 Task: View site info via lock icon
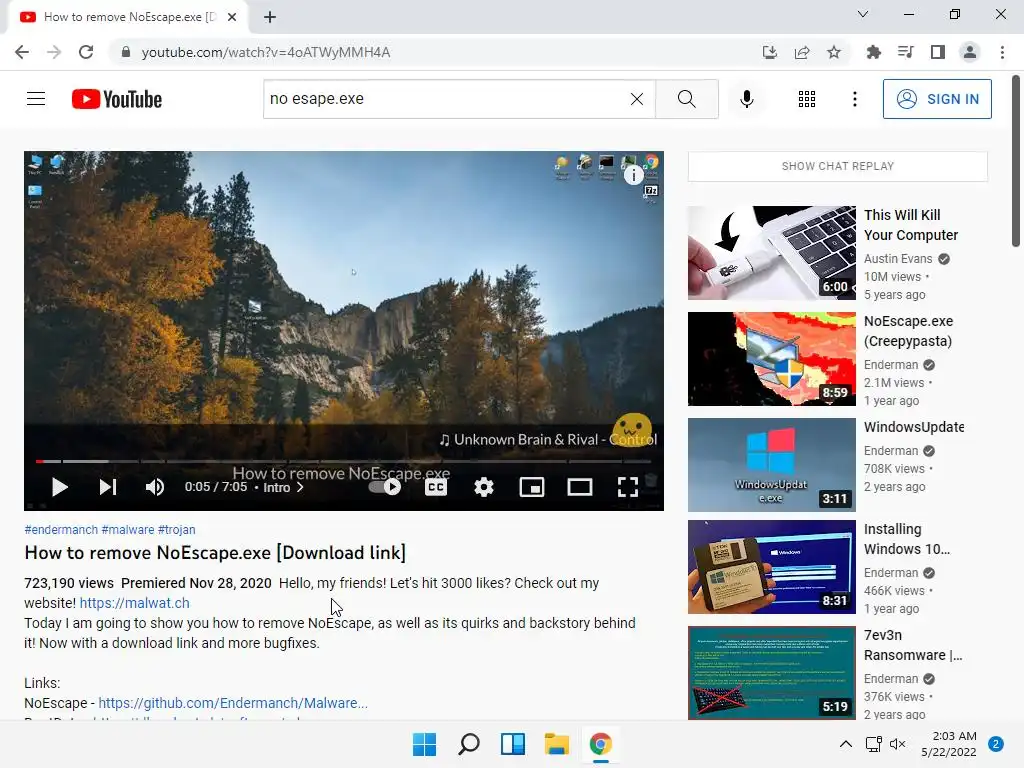(x=125, y=52)
